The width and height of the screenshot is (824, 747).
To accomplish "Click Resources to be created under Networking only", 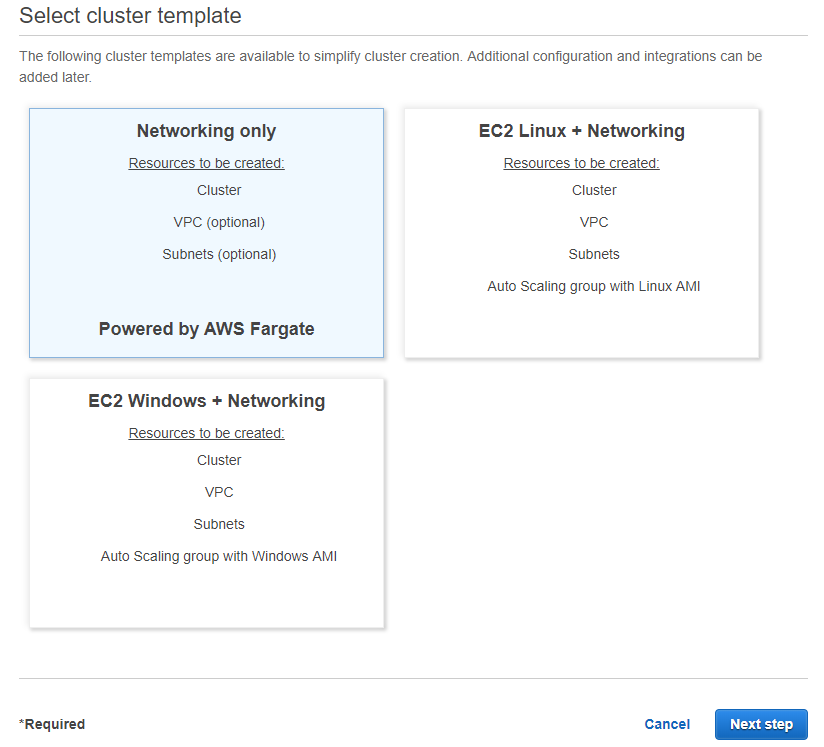I will (206, 163).
